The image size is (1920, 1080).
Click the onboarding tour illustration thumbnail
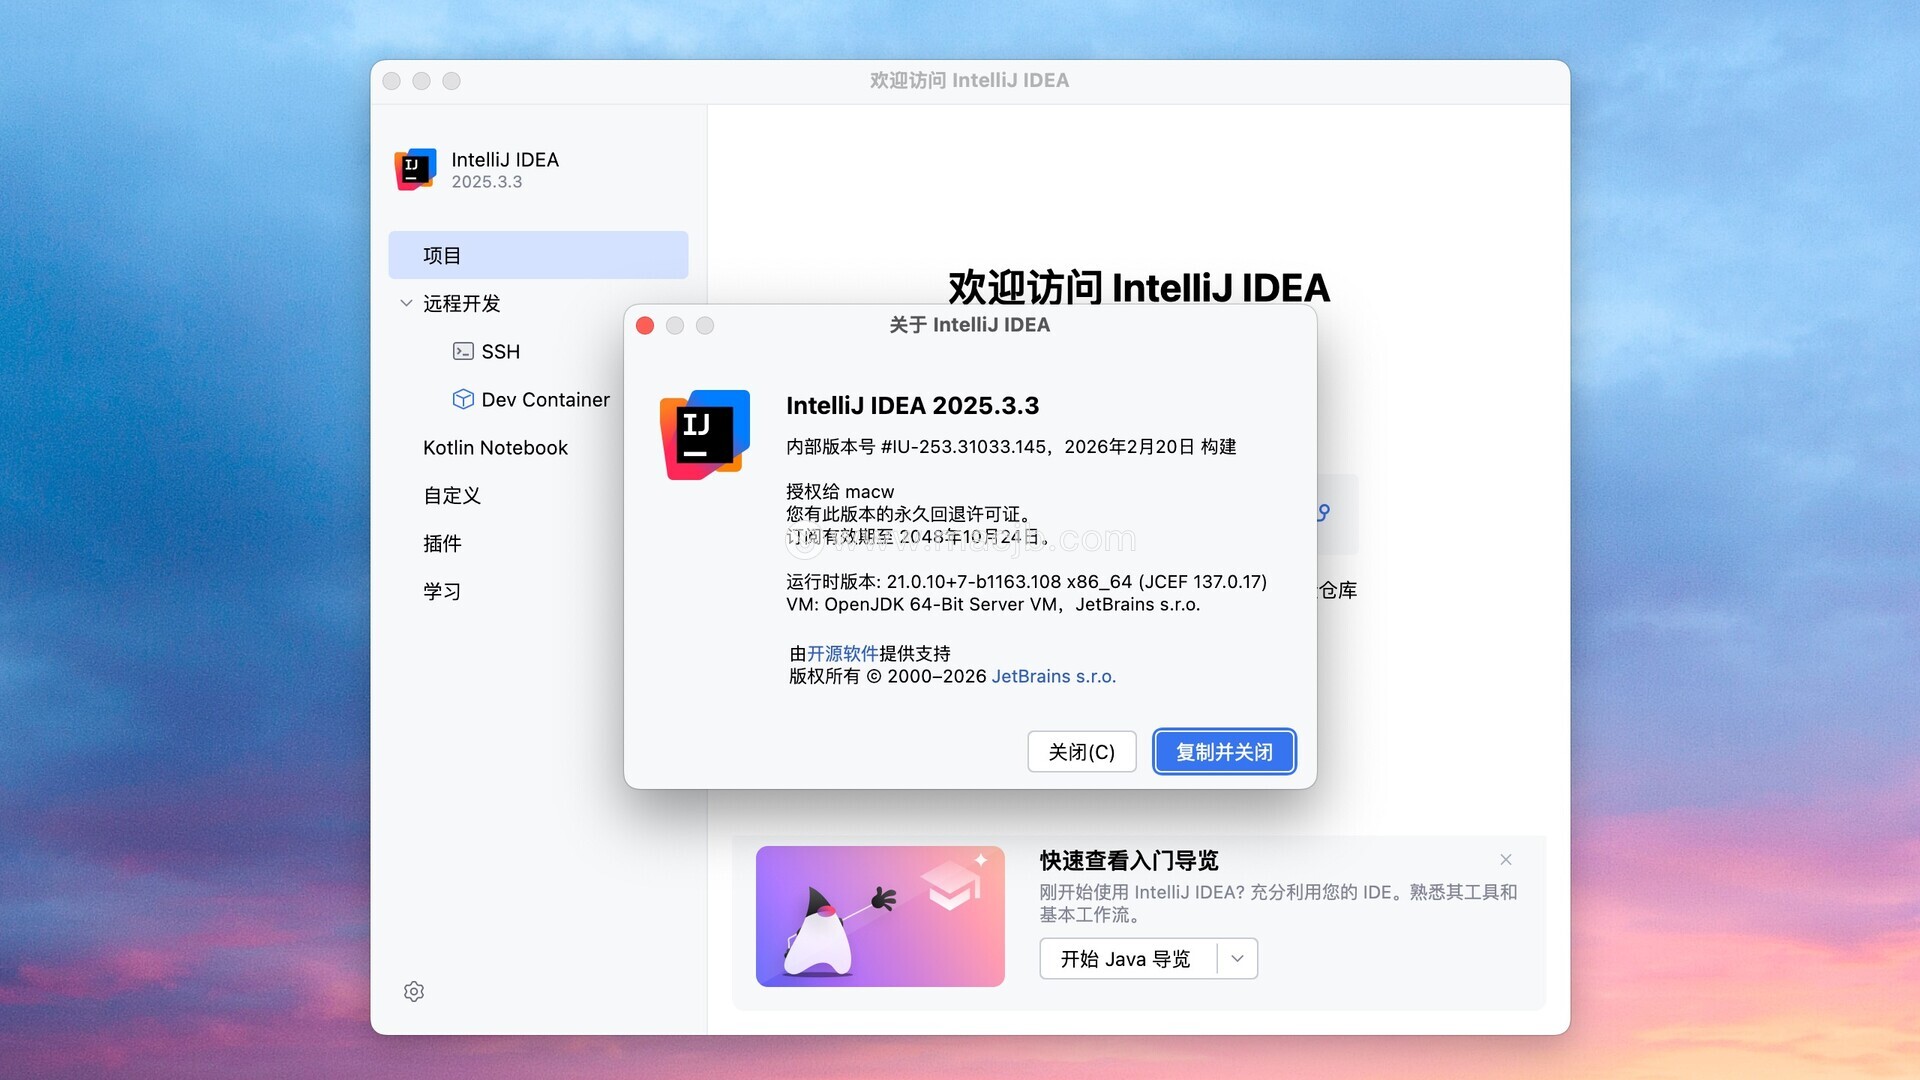point(880,916)
